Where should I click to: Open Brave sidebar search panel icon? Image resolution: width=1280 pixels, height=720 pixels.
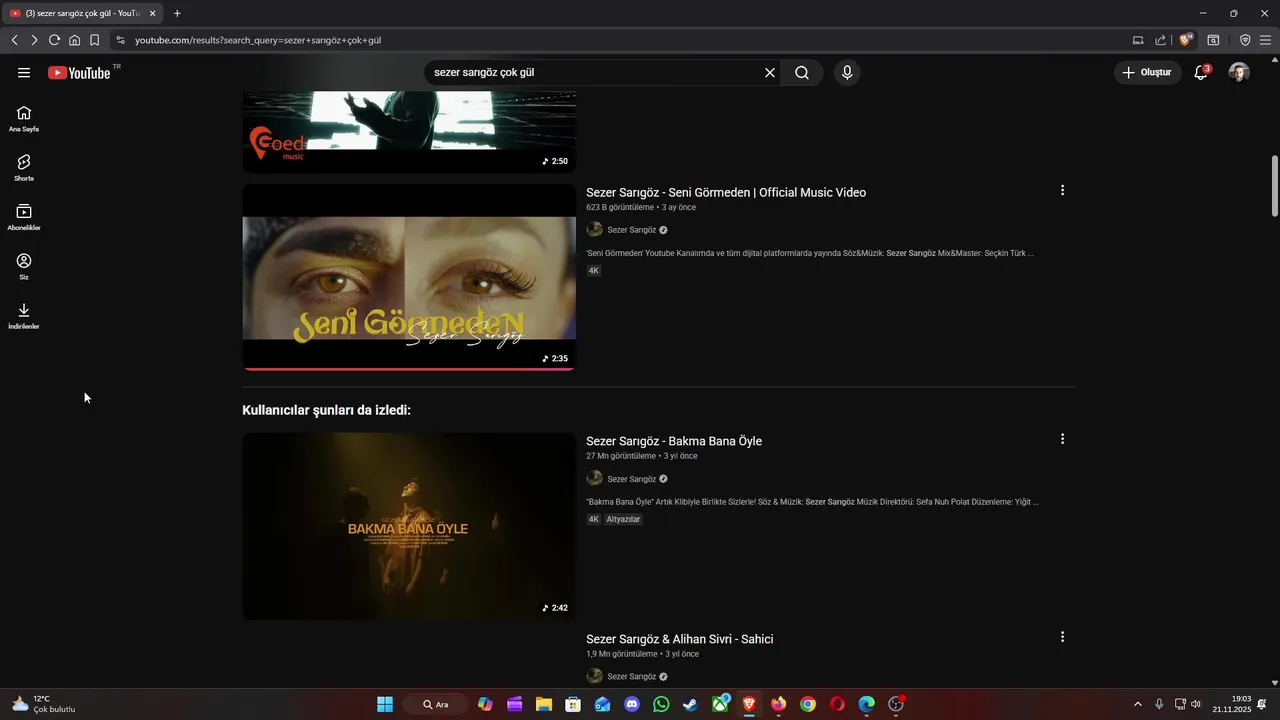pos(1213,40)
